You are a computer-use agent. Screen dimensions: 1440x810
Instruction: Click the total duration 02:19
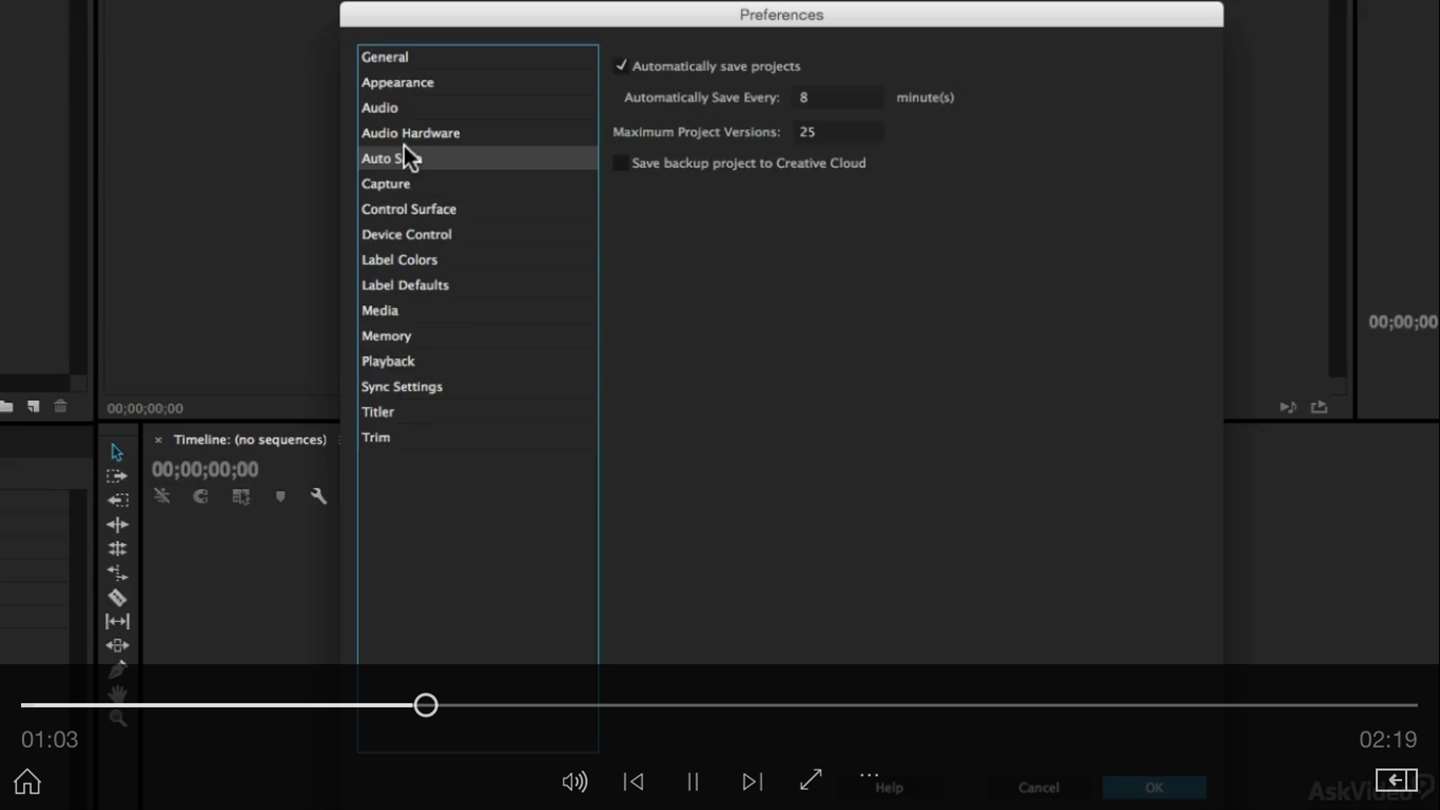coord(1388,740)
